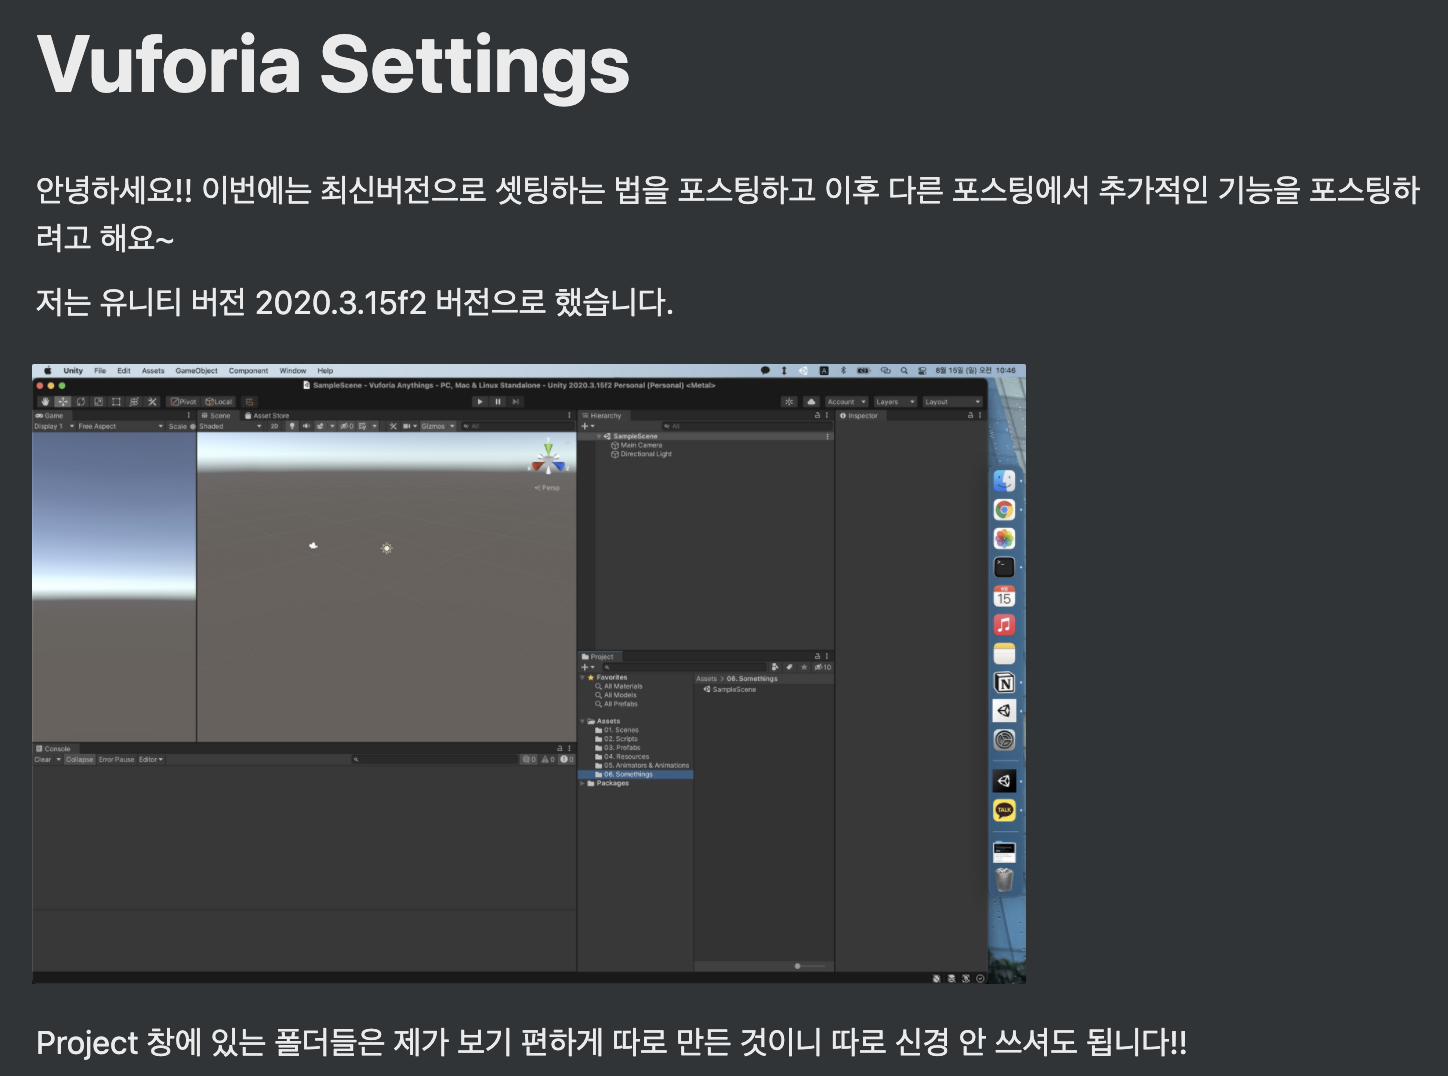Open the Display 1 dropdown
This screenshot has height=1076, width=1448.
54,426
